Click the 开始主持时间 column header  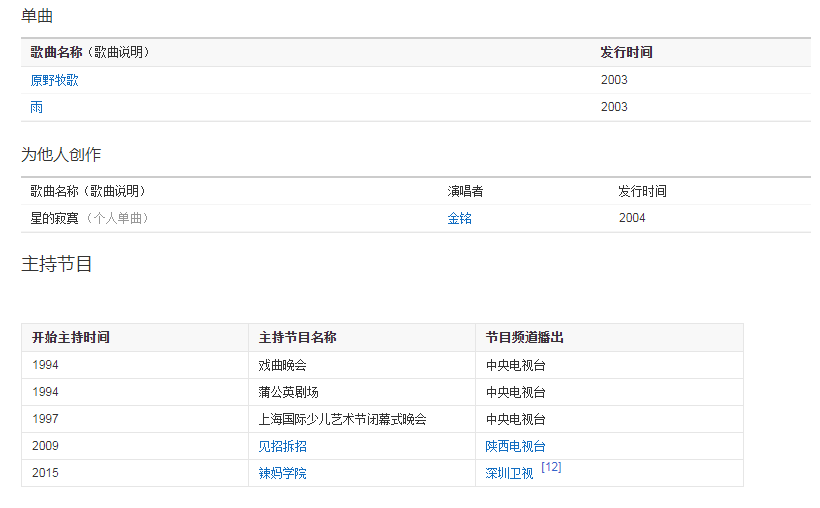71,338
